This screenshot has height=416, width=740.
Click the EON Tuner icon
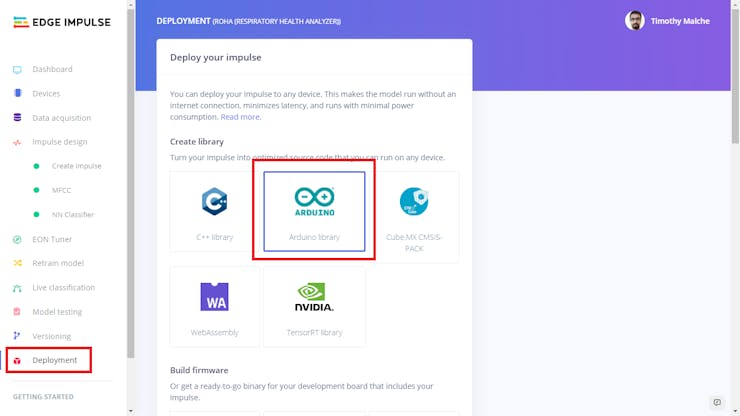pyautogui.click(x=17, y=239)
